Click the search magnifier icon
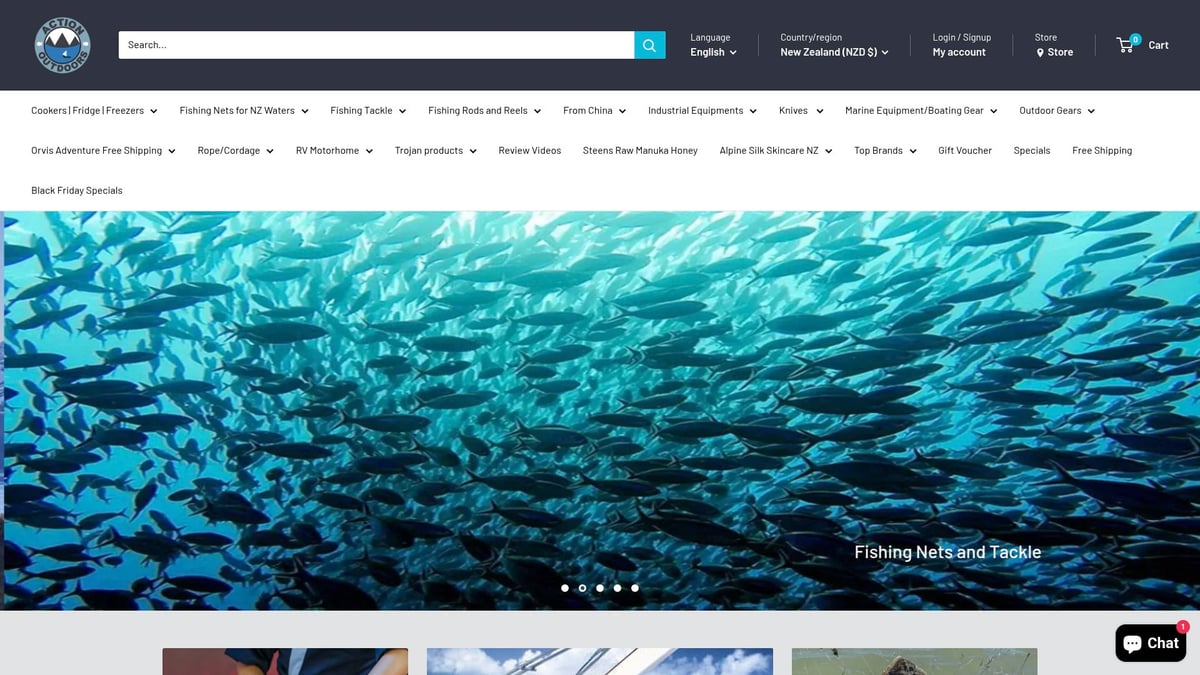The width and height of the screenshot is (1200, 675). click(649, 44)
